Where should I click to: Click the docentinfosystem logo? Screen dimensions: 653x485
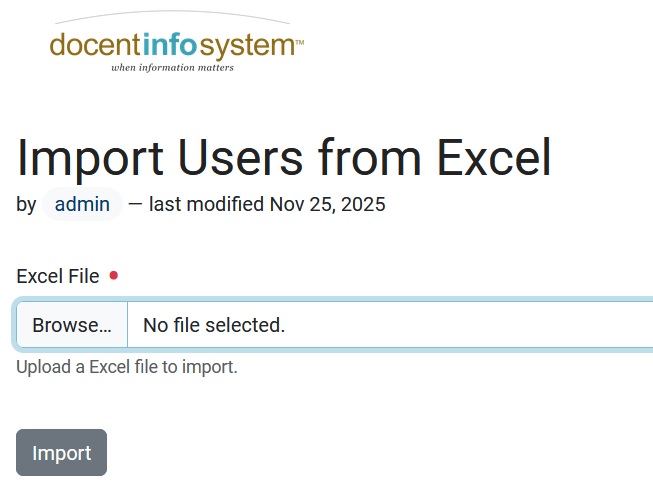(175, 45)
